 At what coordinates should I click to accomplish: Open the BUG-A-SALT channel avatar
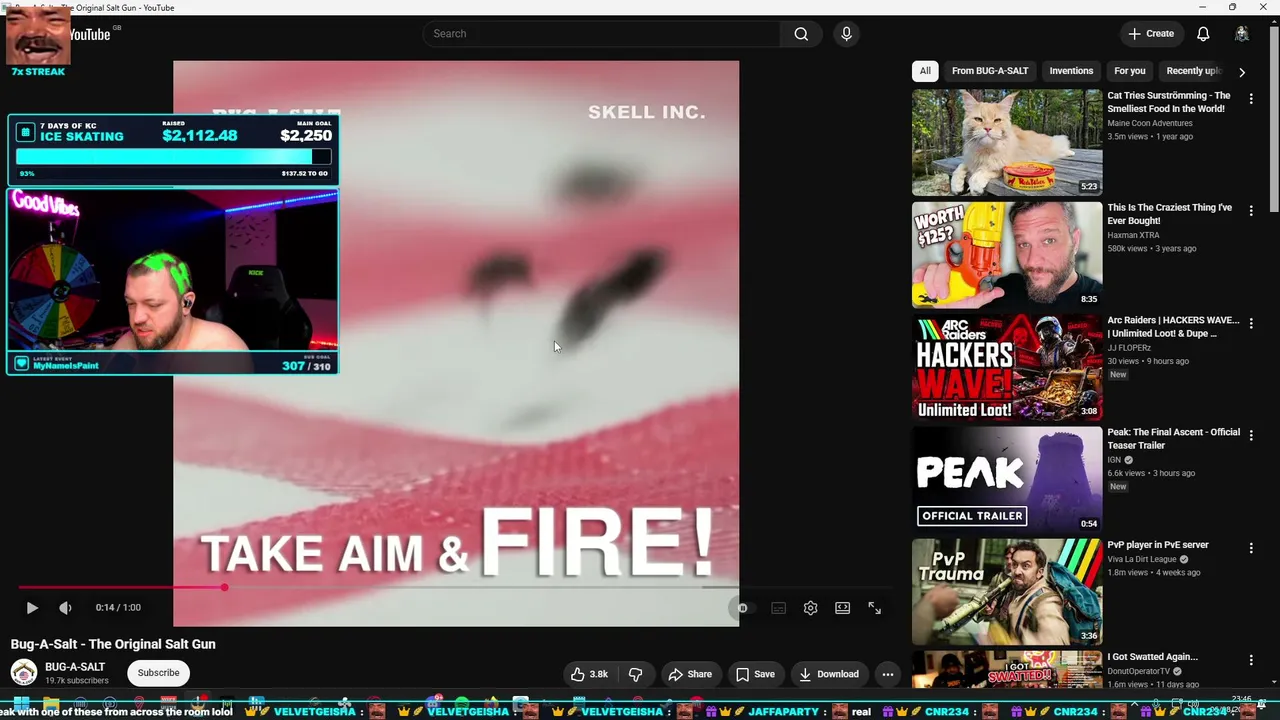[24, 673]
